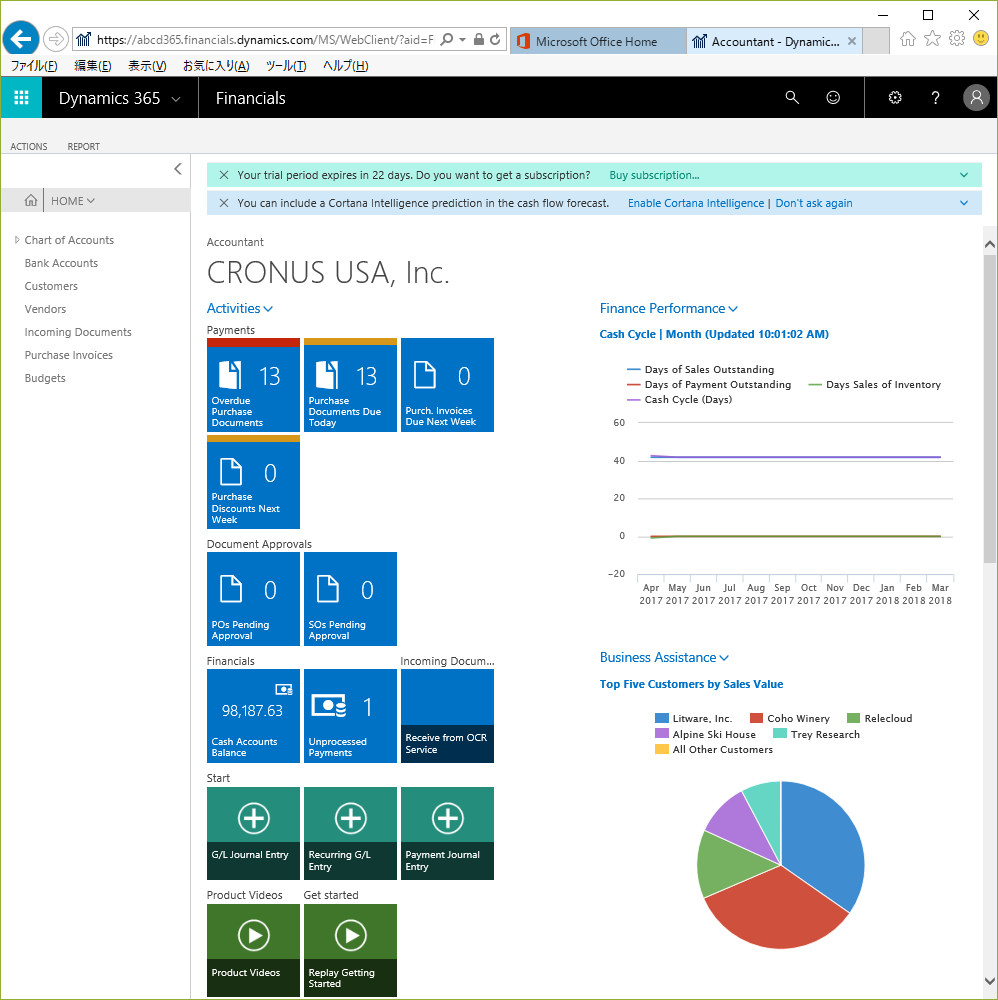
Task: Open settings gear in the Dynamics header
Action: tap(895, 98)
